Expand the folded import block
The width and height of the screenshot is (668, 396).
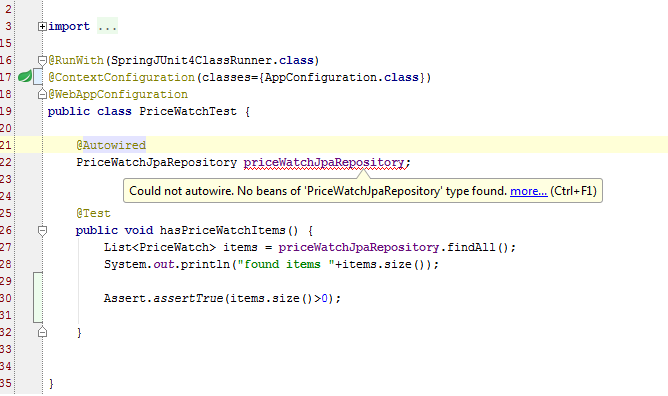[x=42, y=27]
